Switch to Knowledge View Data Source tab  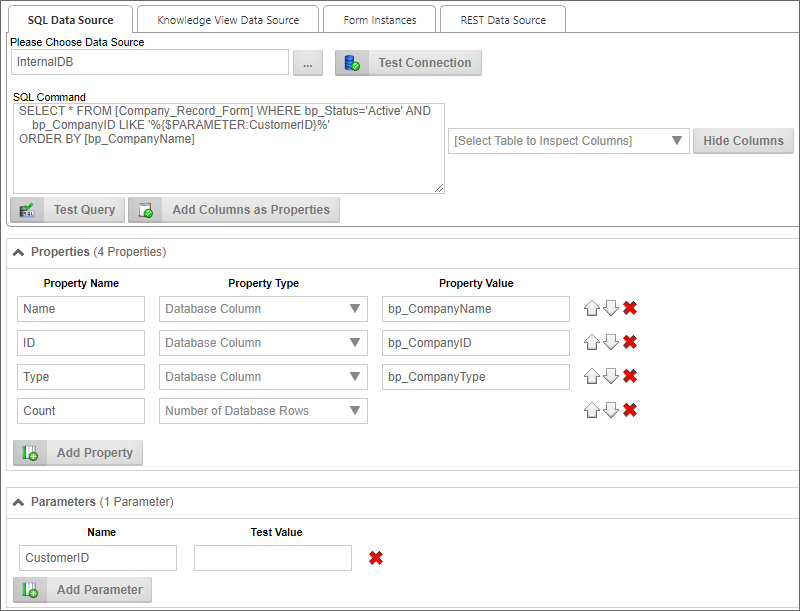click(228, 20)
